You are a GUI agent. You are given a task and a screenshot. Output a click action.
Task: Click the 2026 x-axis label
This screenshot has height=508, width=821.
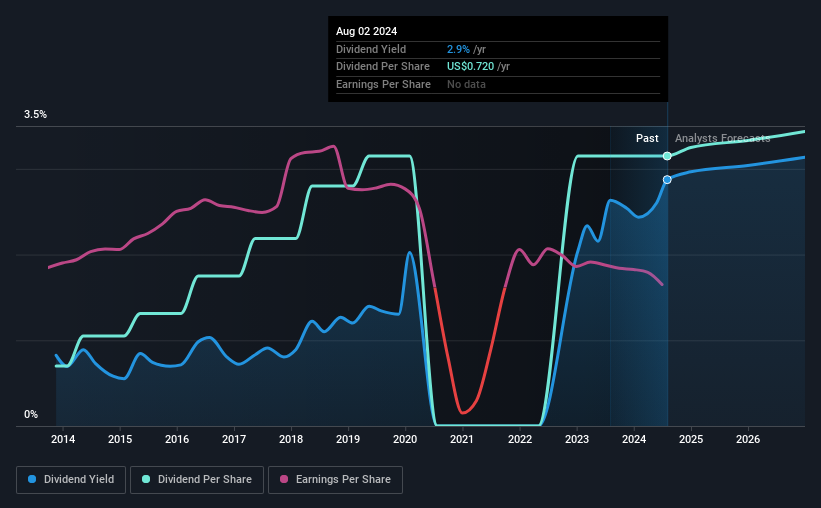point(748,439)
